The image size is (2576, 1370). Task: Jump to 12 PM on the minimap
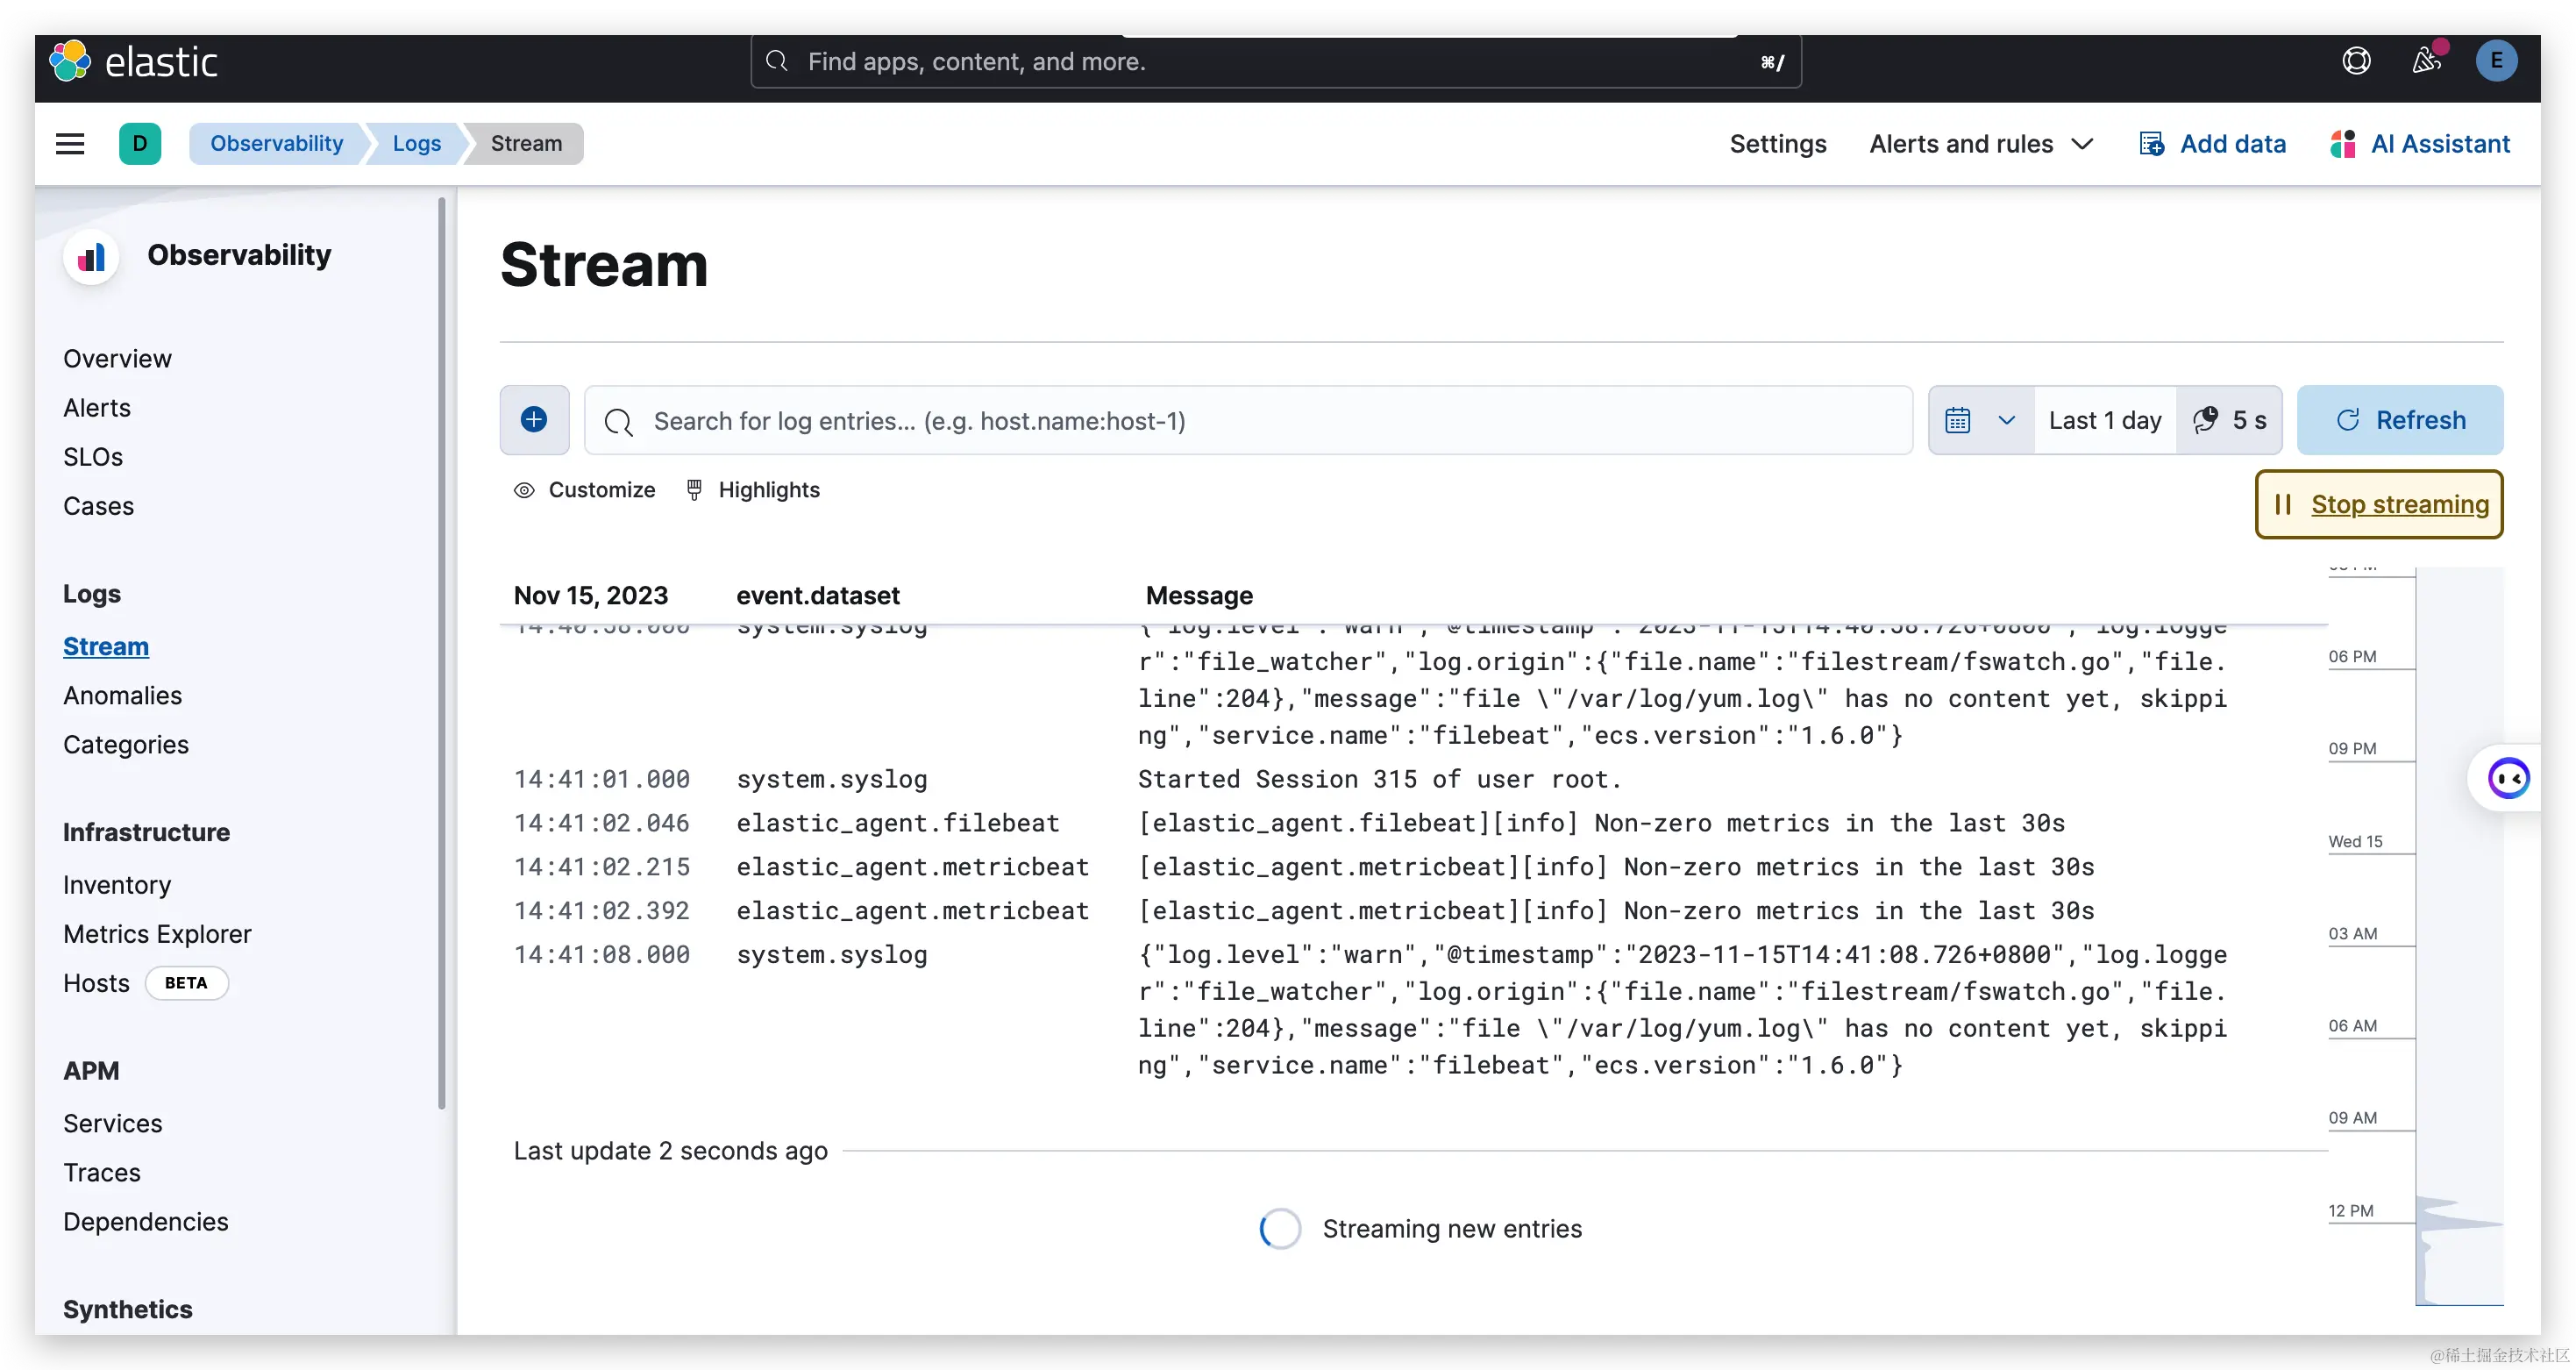pos(2350,1210)
